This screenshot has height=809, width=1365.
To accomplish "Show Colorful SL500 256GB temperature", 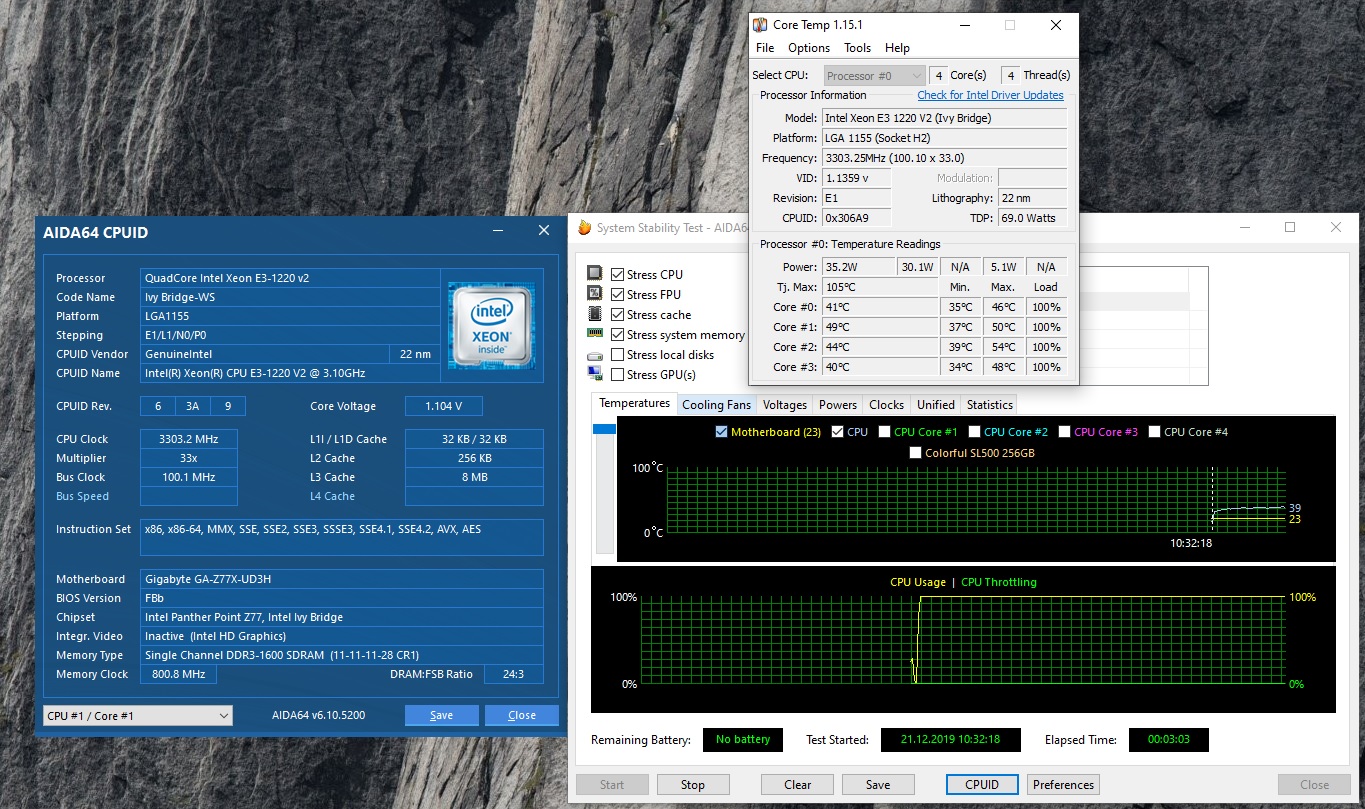I will [x=915, y=453].
